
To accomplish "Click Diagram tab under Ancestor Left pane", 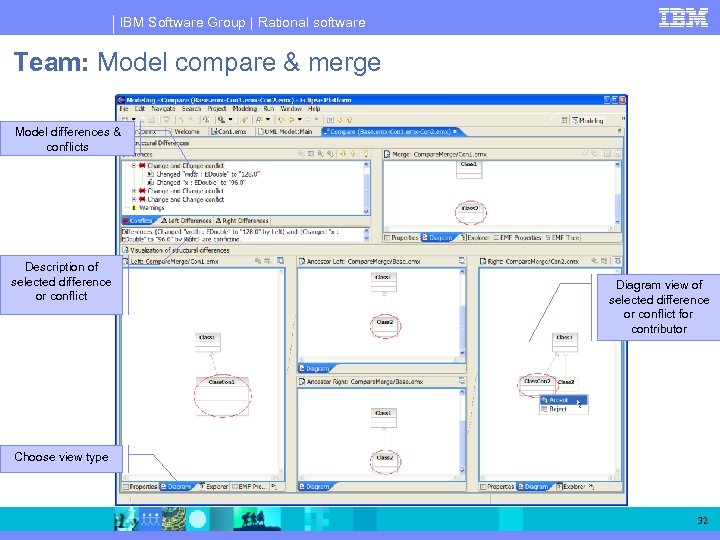I will (314, 368).
